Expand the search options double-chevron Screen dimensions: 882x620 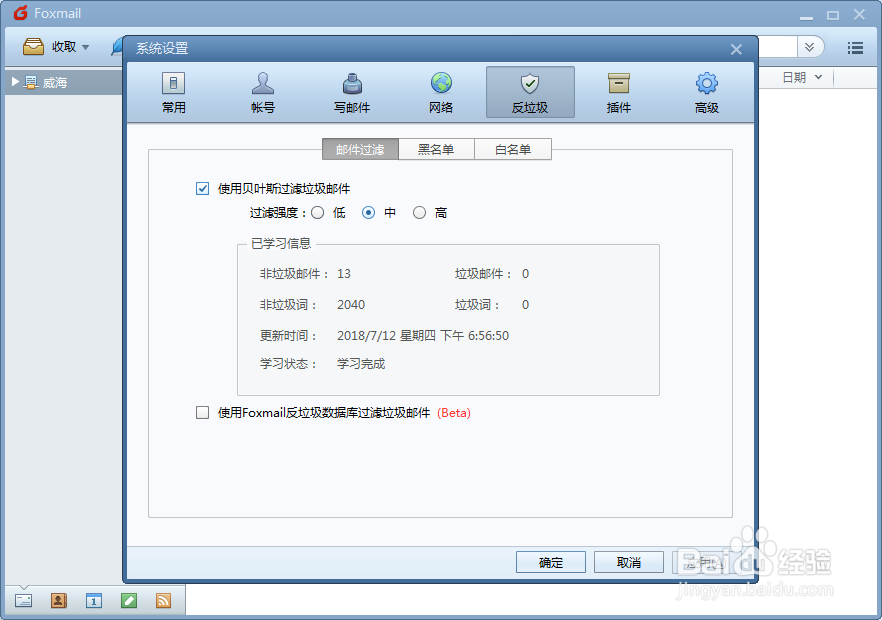point(809,47)
